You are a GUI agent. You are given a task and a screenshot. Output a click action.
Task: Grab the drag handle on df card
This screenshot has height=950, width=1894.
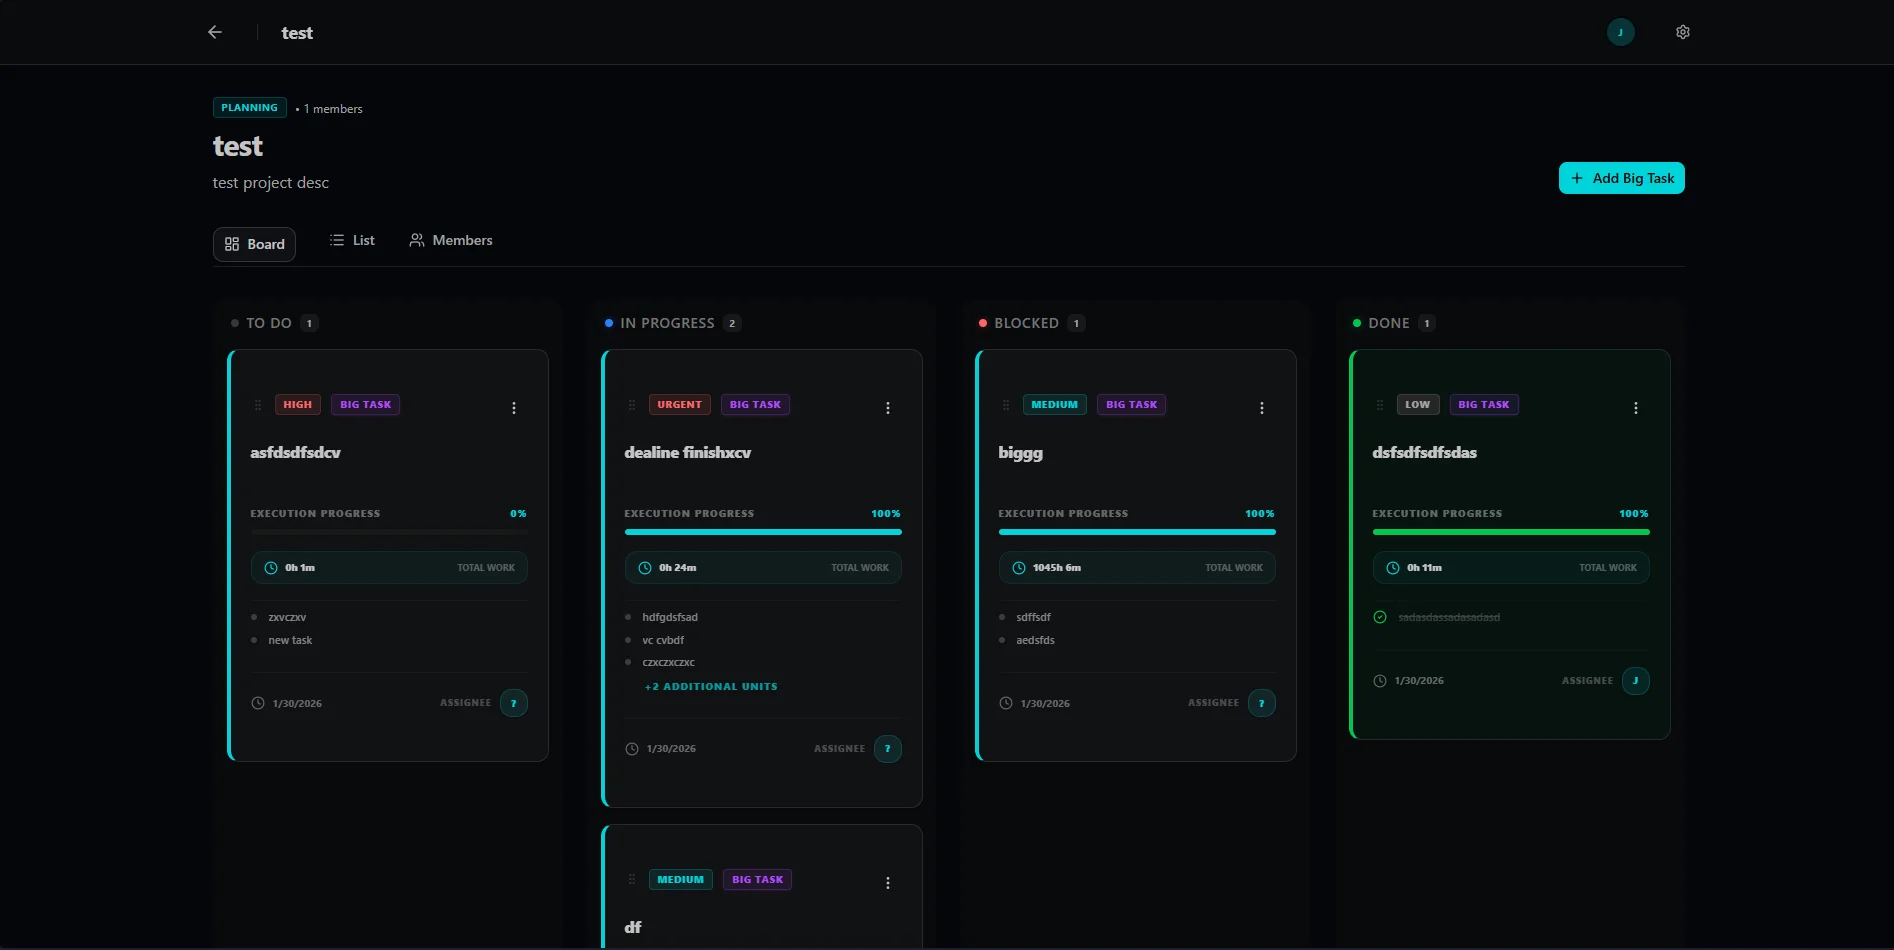632,880
